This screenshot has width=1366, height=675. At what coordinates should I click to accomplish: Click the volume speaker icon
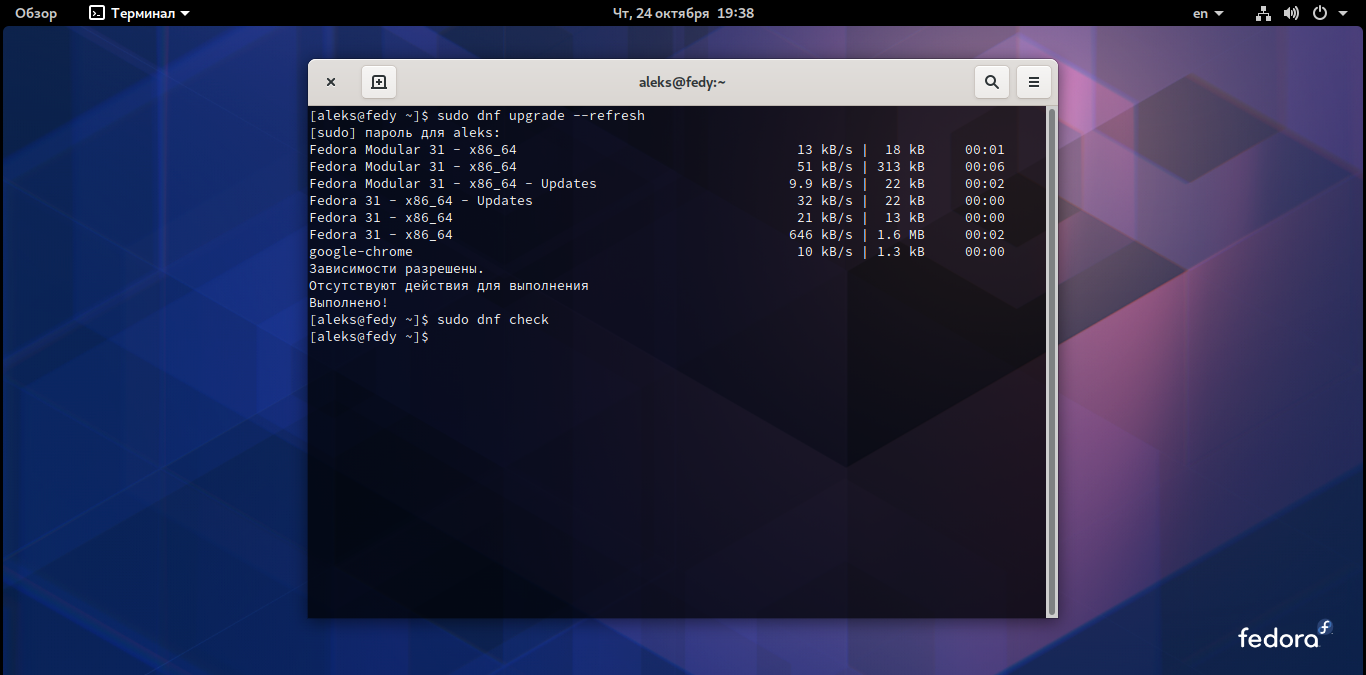coord(1289,13)
